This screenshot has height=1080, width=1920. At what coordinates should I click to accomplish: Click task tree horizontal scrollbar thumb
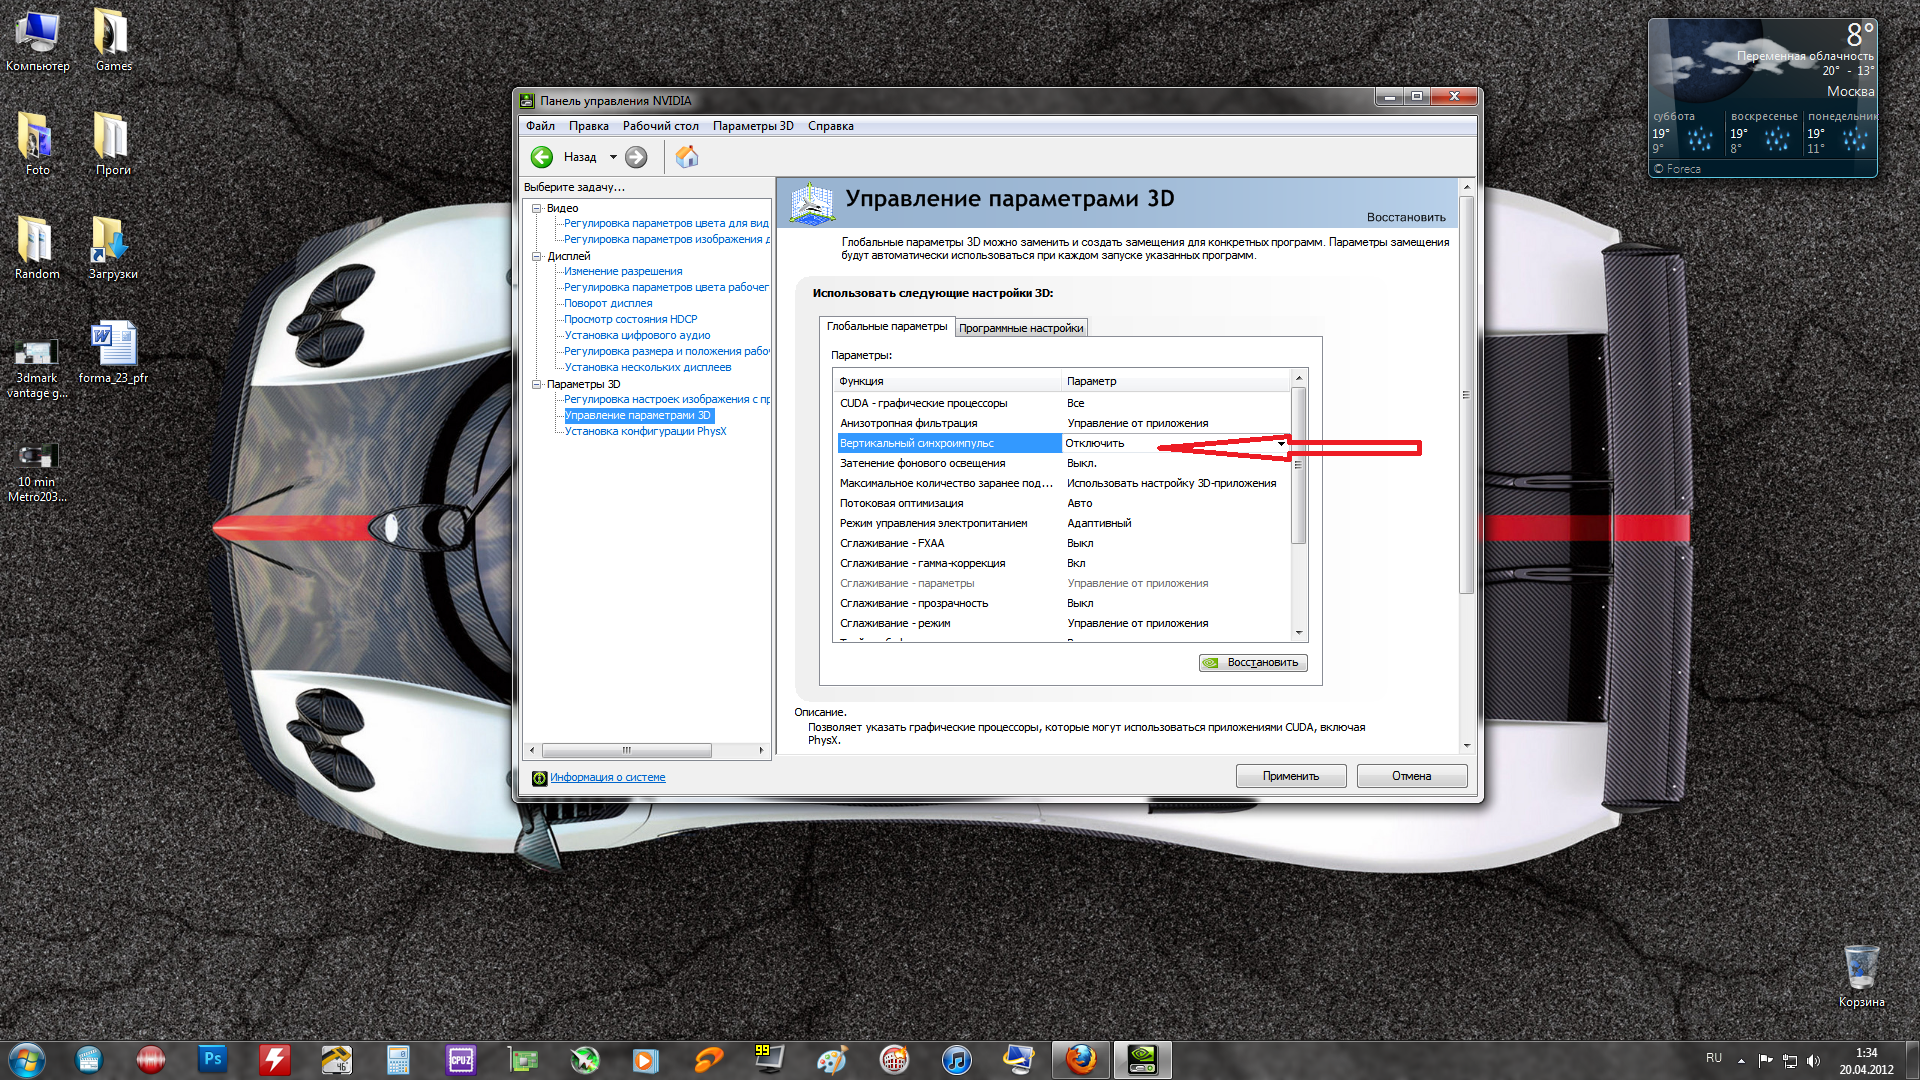pos(626,750)
